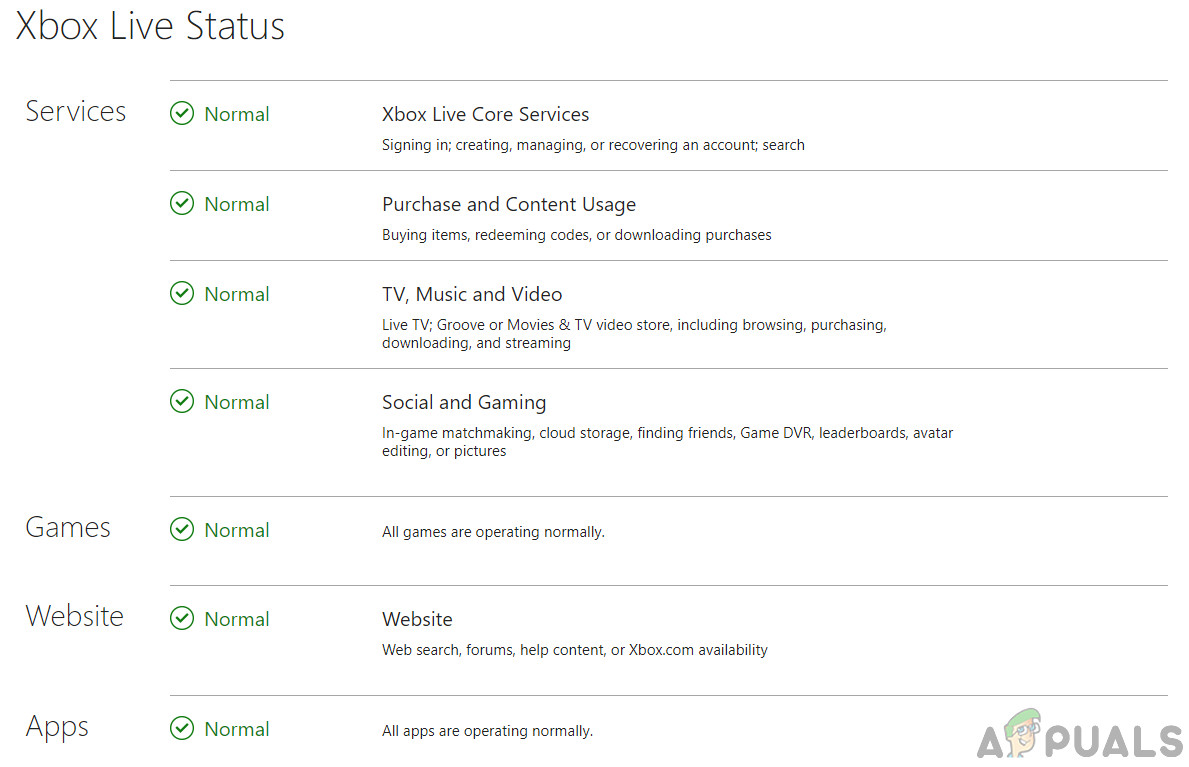1189x767 pixels.
Task: Click the Xbox Live Status page title
Action: coord(150,26)
